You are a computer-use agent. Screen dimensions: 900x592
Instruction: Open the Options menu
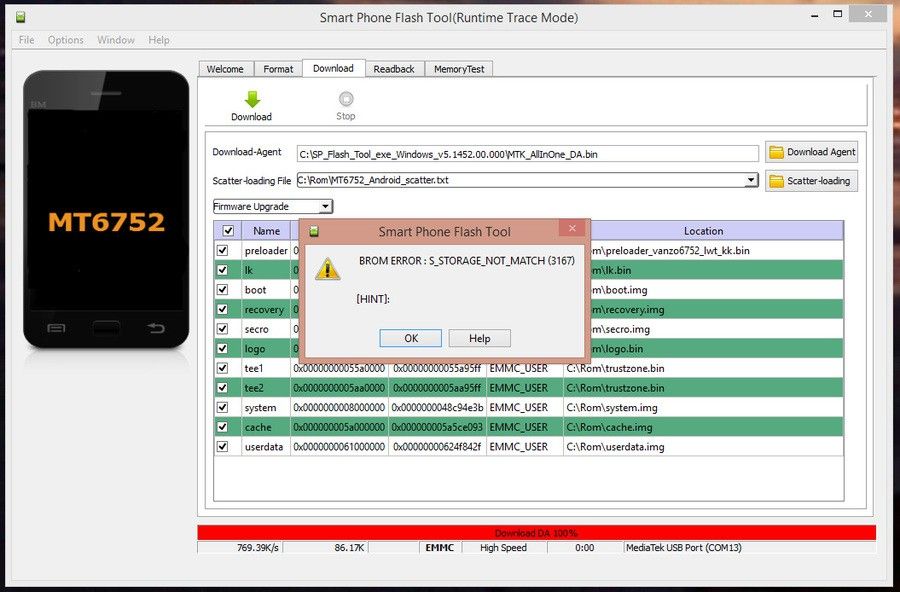coord(65,40)
